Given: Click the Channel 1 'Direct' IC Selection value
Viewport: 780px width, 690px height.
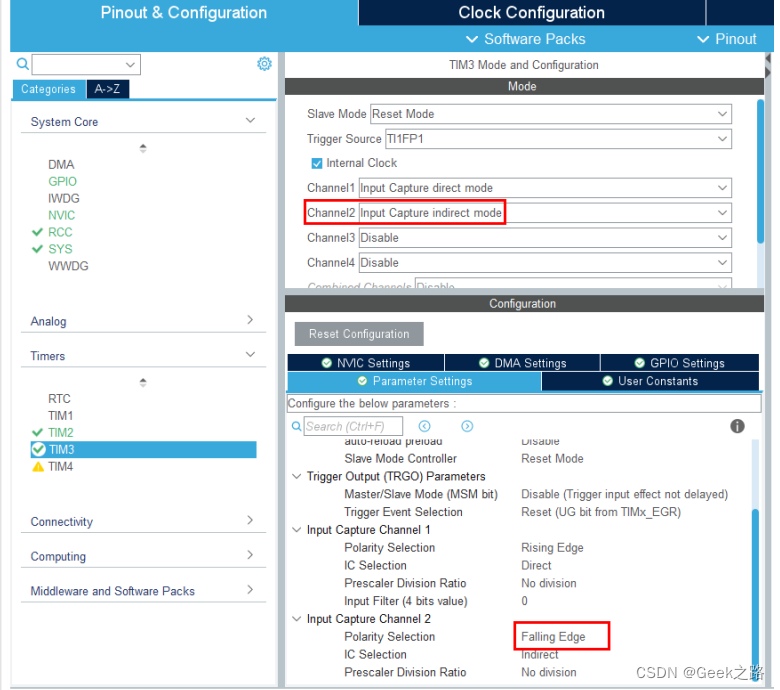Looking at the screenshot, I should (536, 566).
